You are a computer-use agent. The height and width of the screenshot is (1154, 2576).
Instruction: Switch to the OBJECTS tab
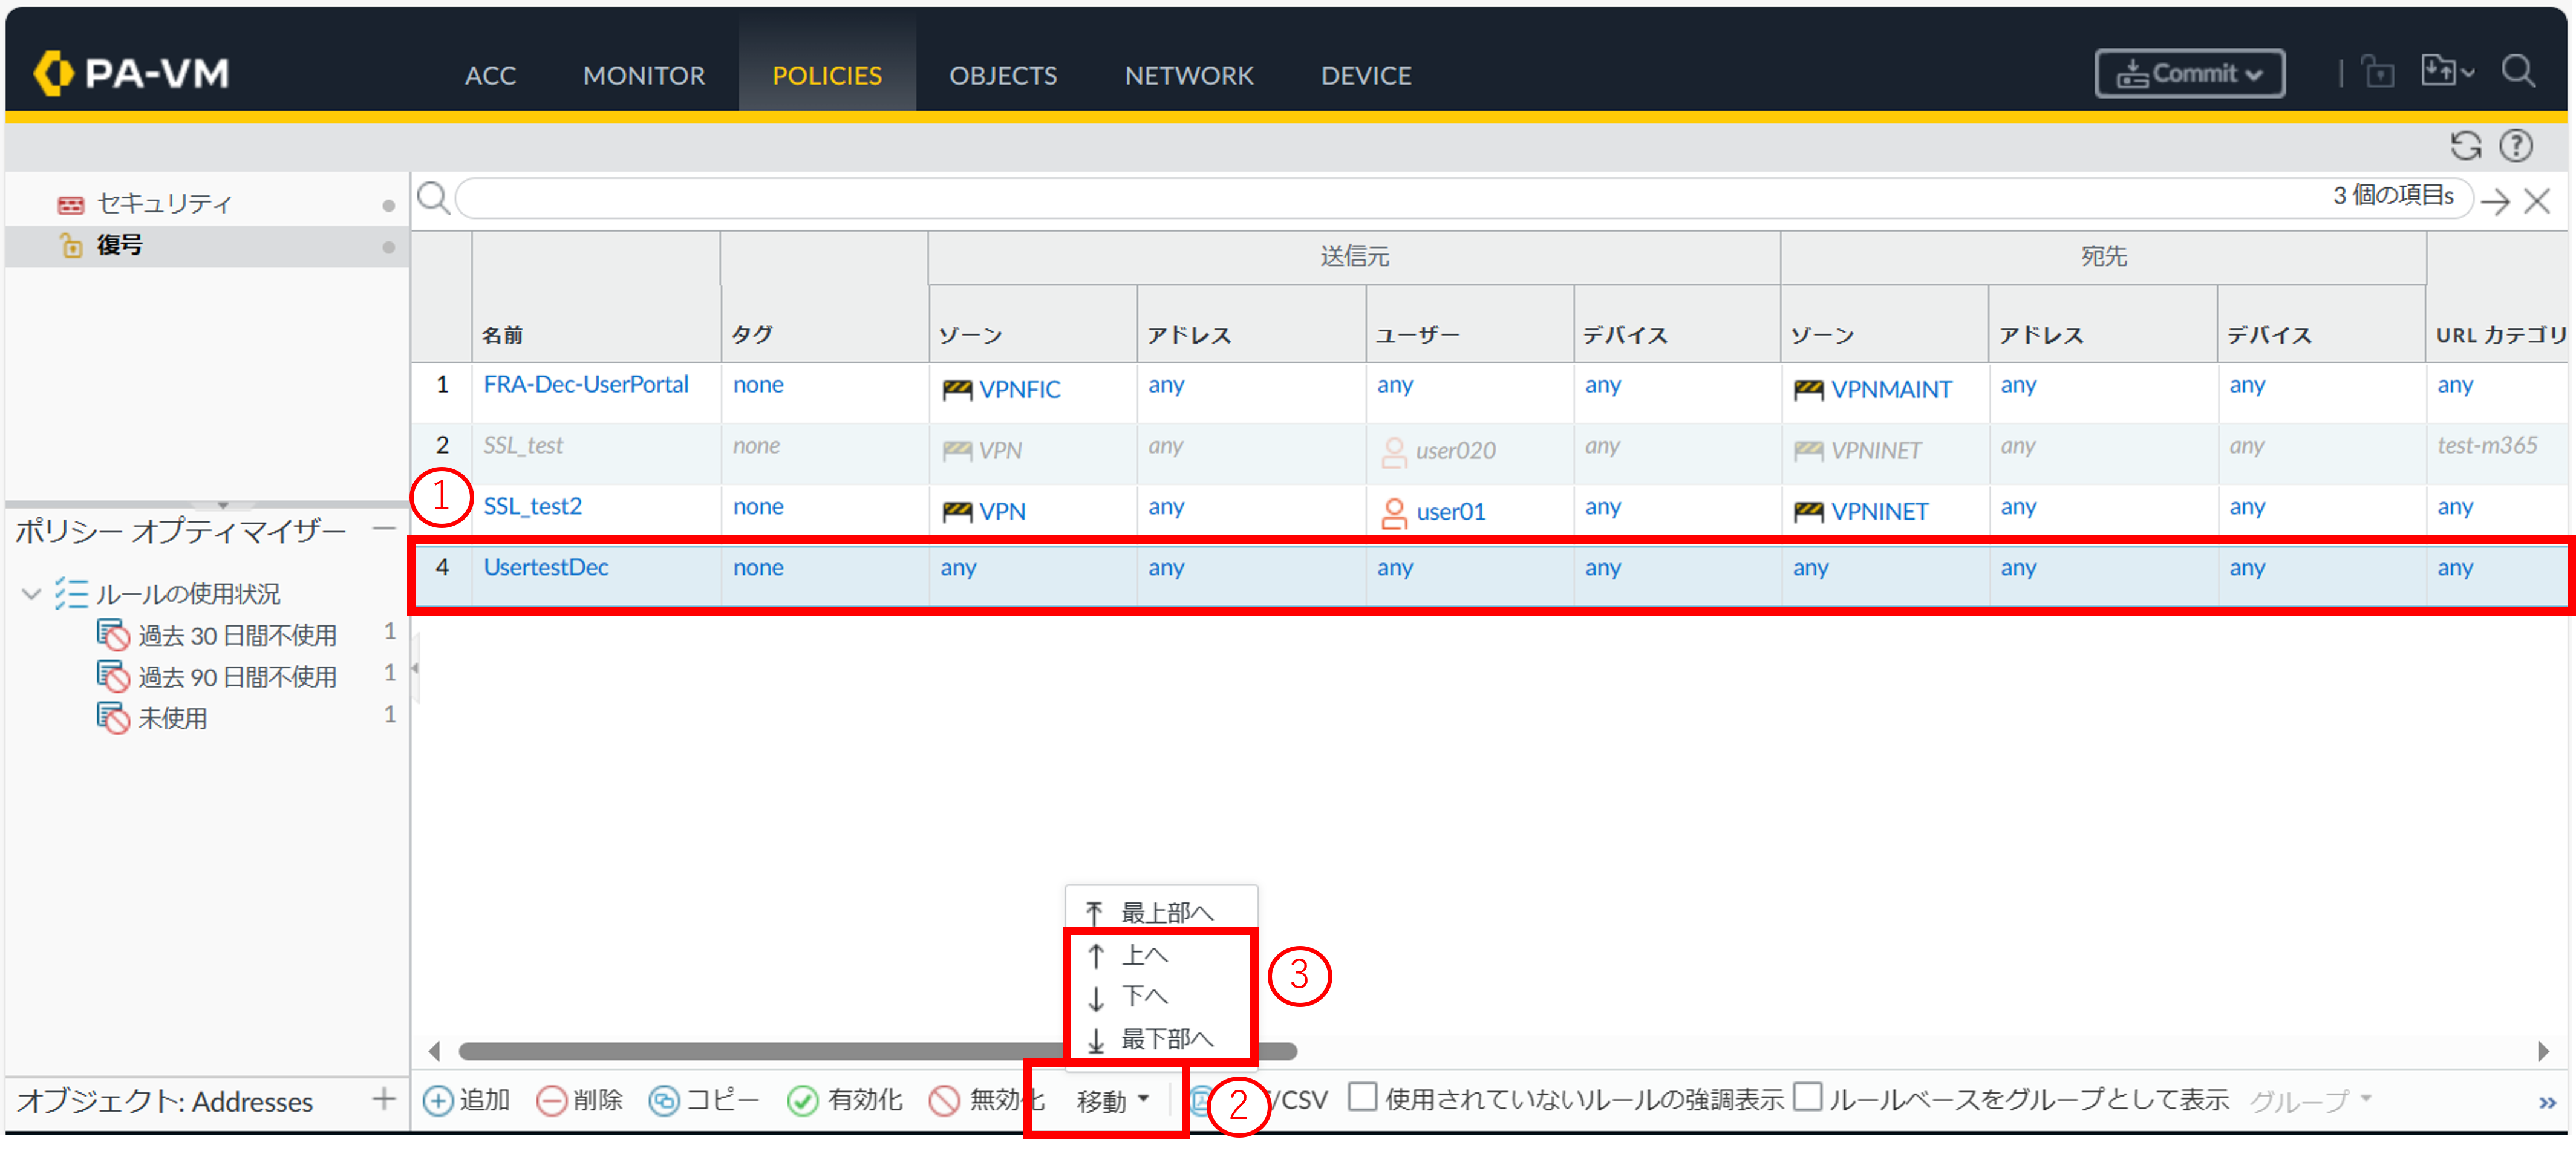point(1002,76)
